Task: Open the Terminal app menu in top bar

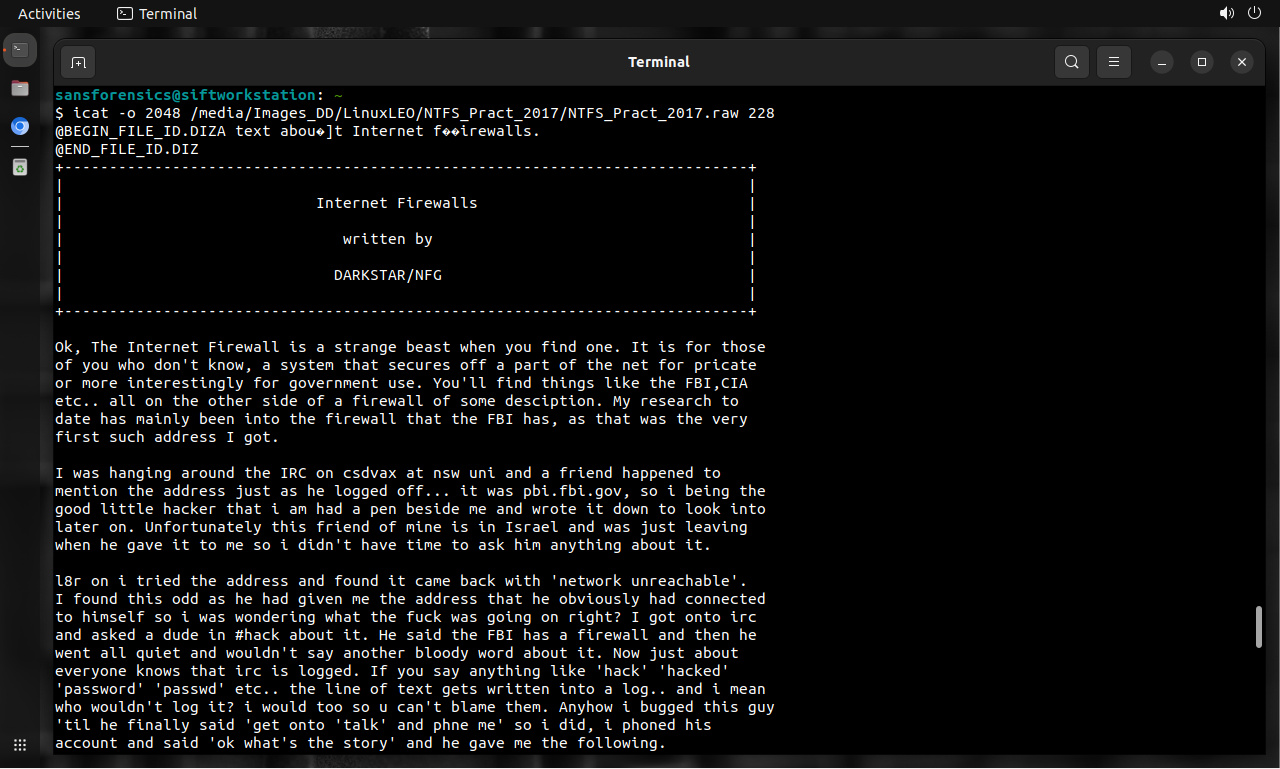Action: 157,14
